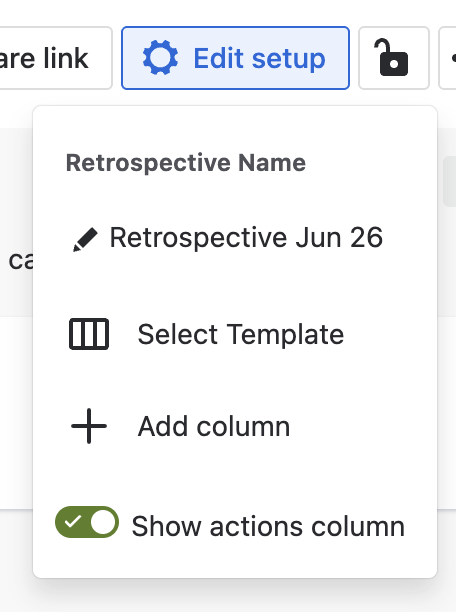456x612 pixels.
Task: Click the checkmark inside the green toggle
Action: tap(73, 521)
